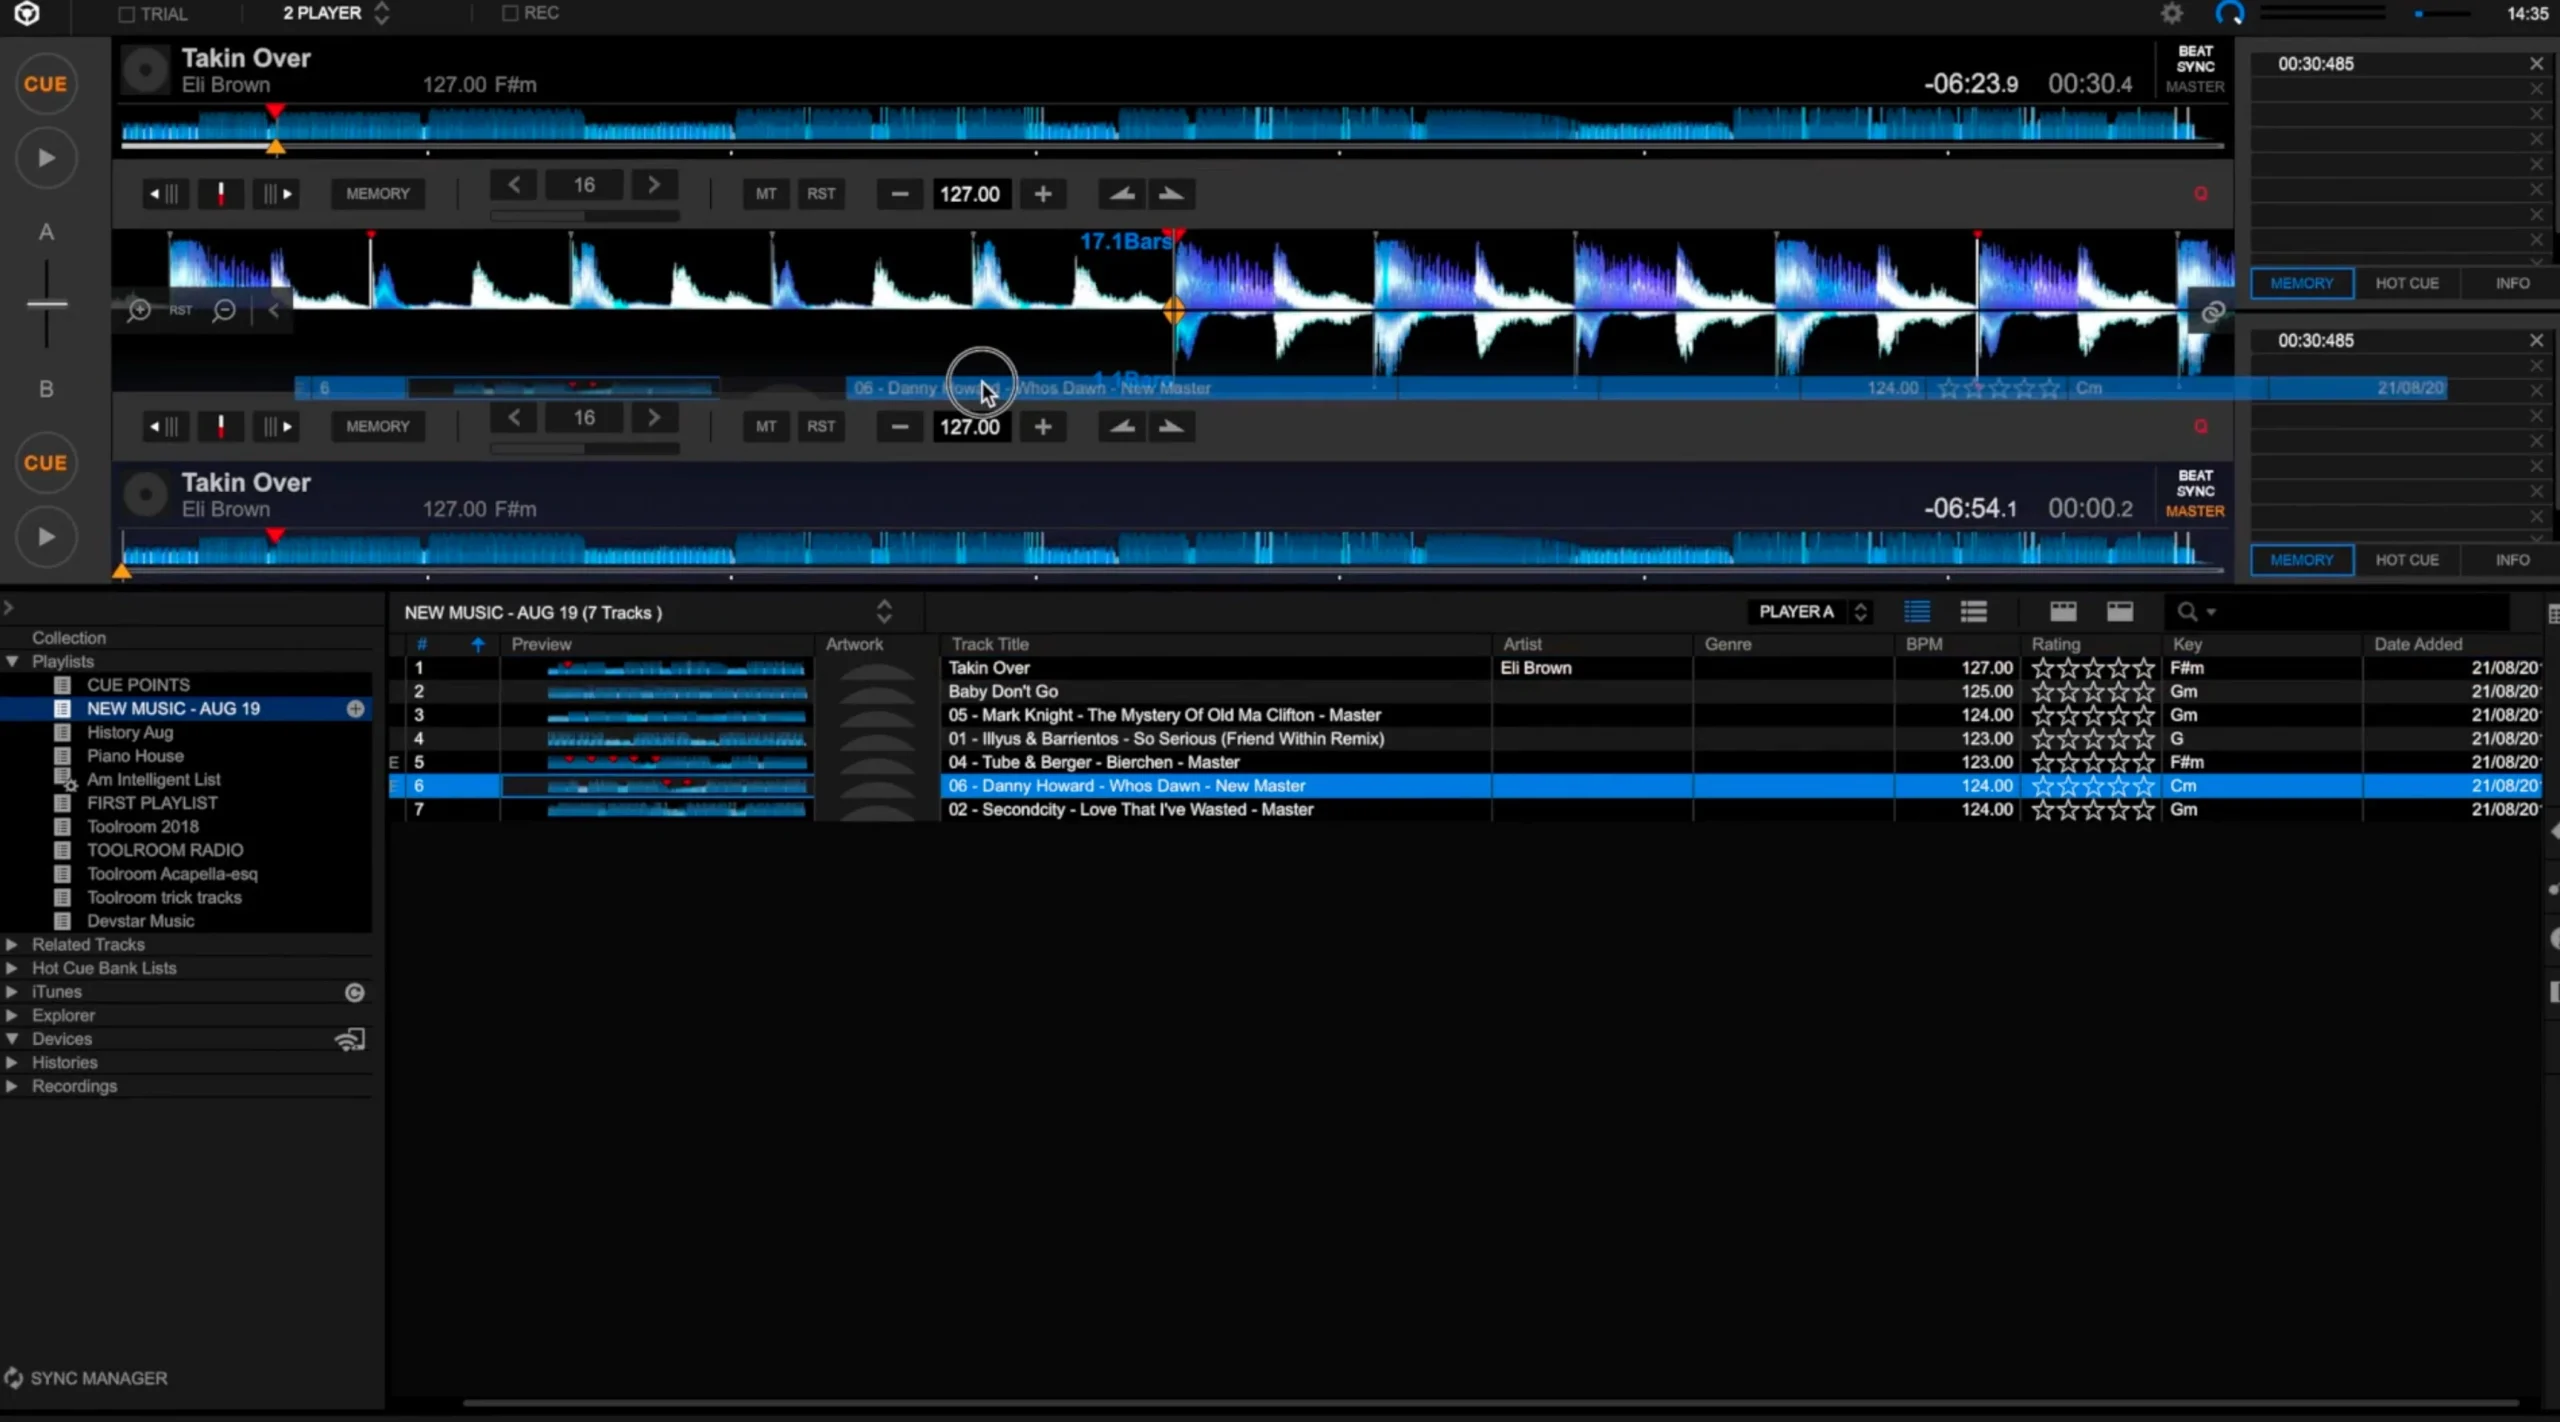The height and width of the screenshot is (1422, 2560).
Task: Enable the REC checkbox
Action: 510,13
